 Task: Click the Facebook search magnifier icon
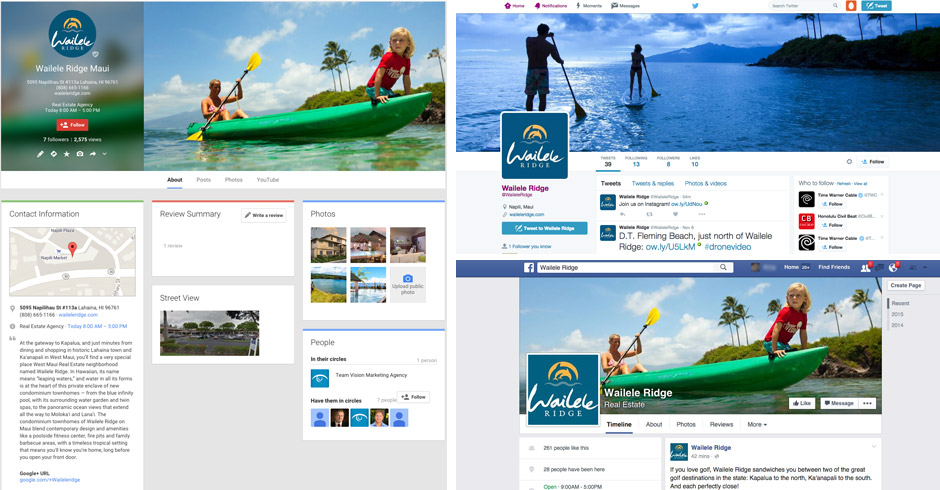724,267
